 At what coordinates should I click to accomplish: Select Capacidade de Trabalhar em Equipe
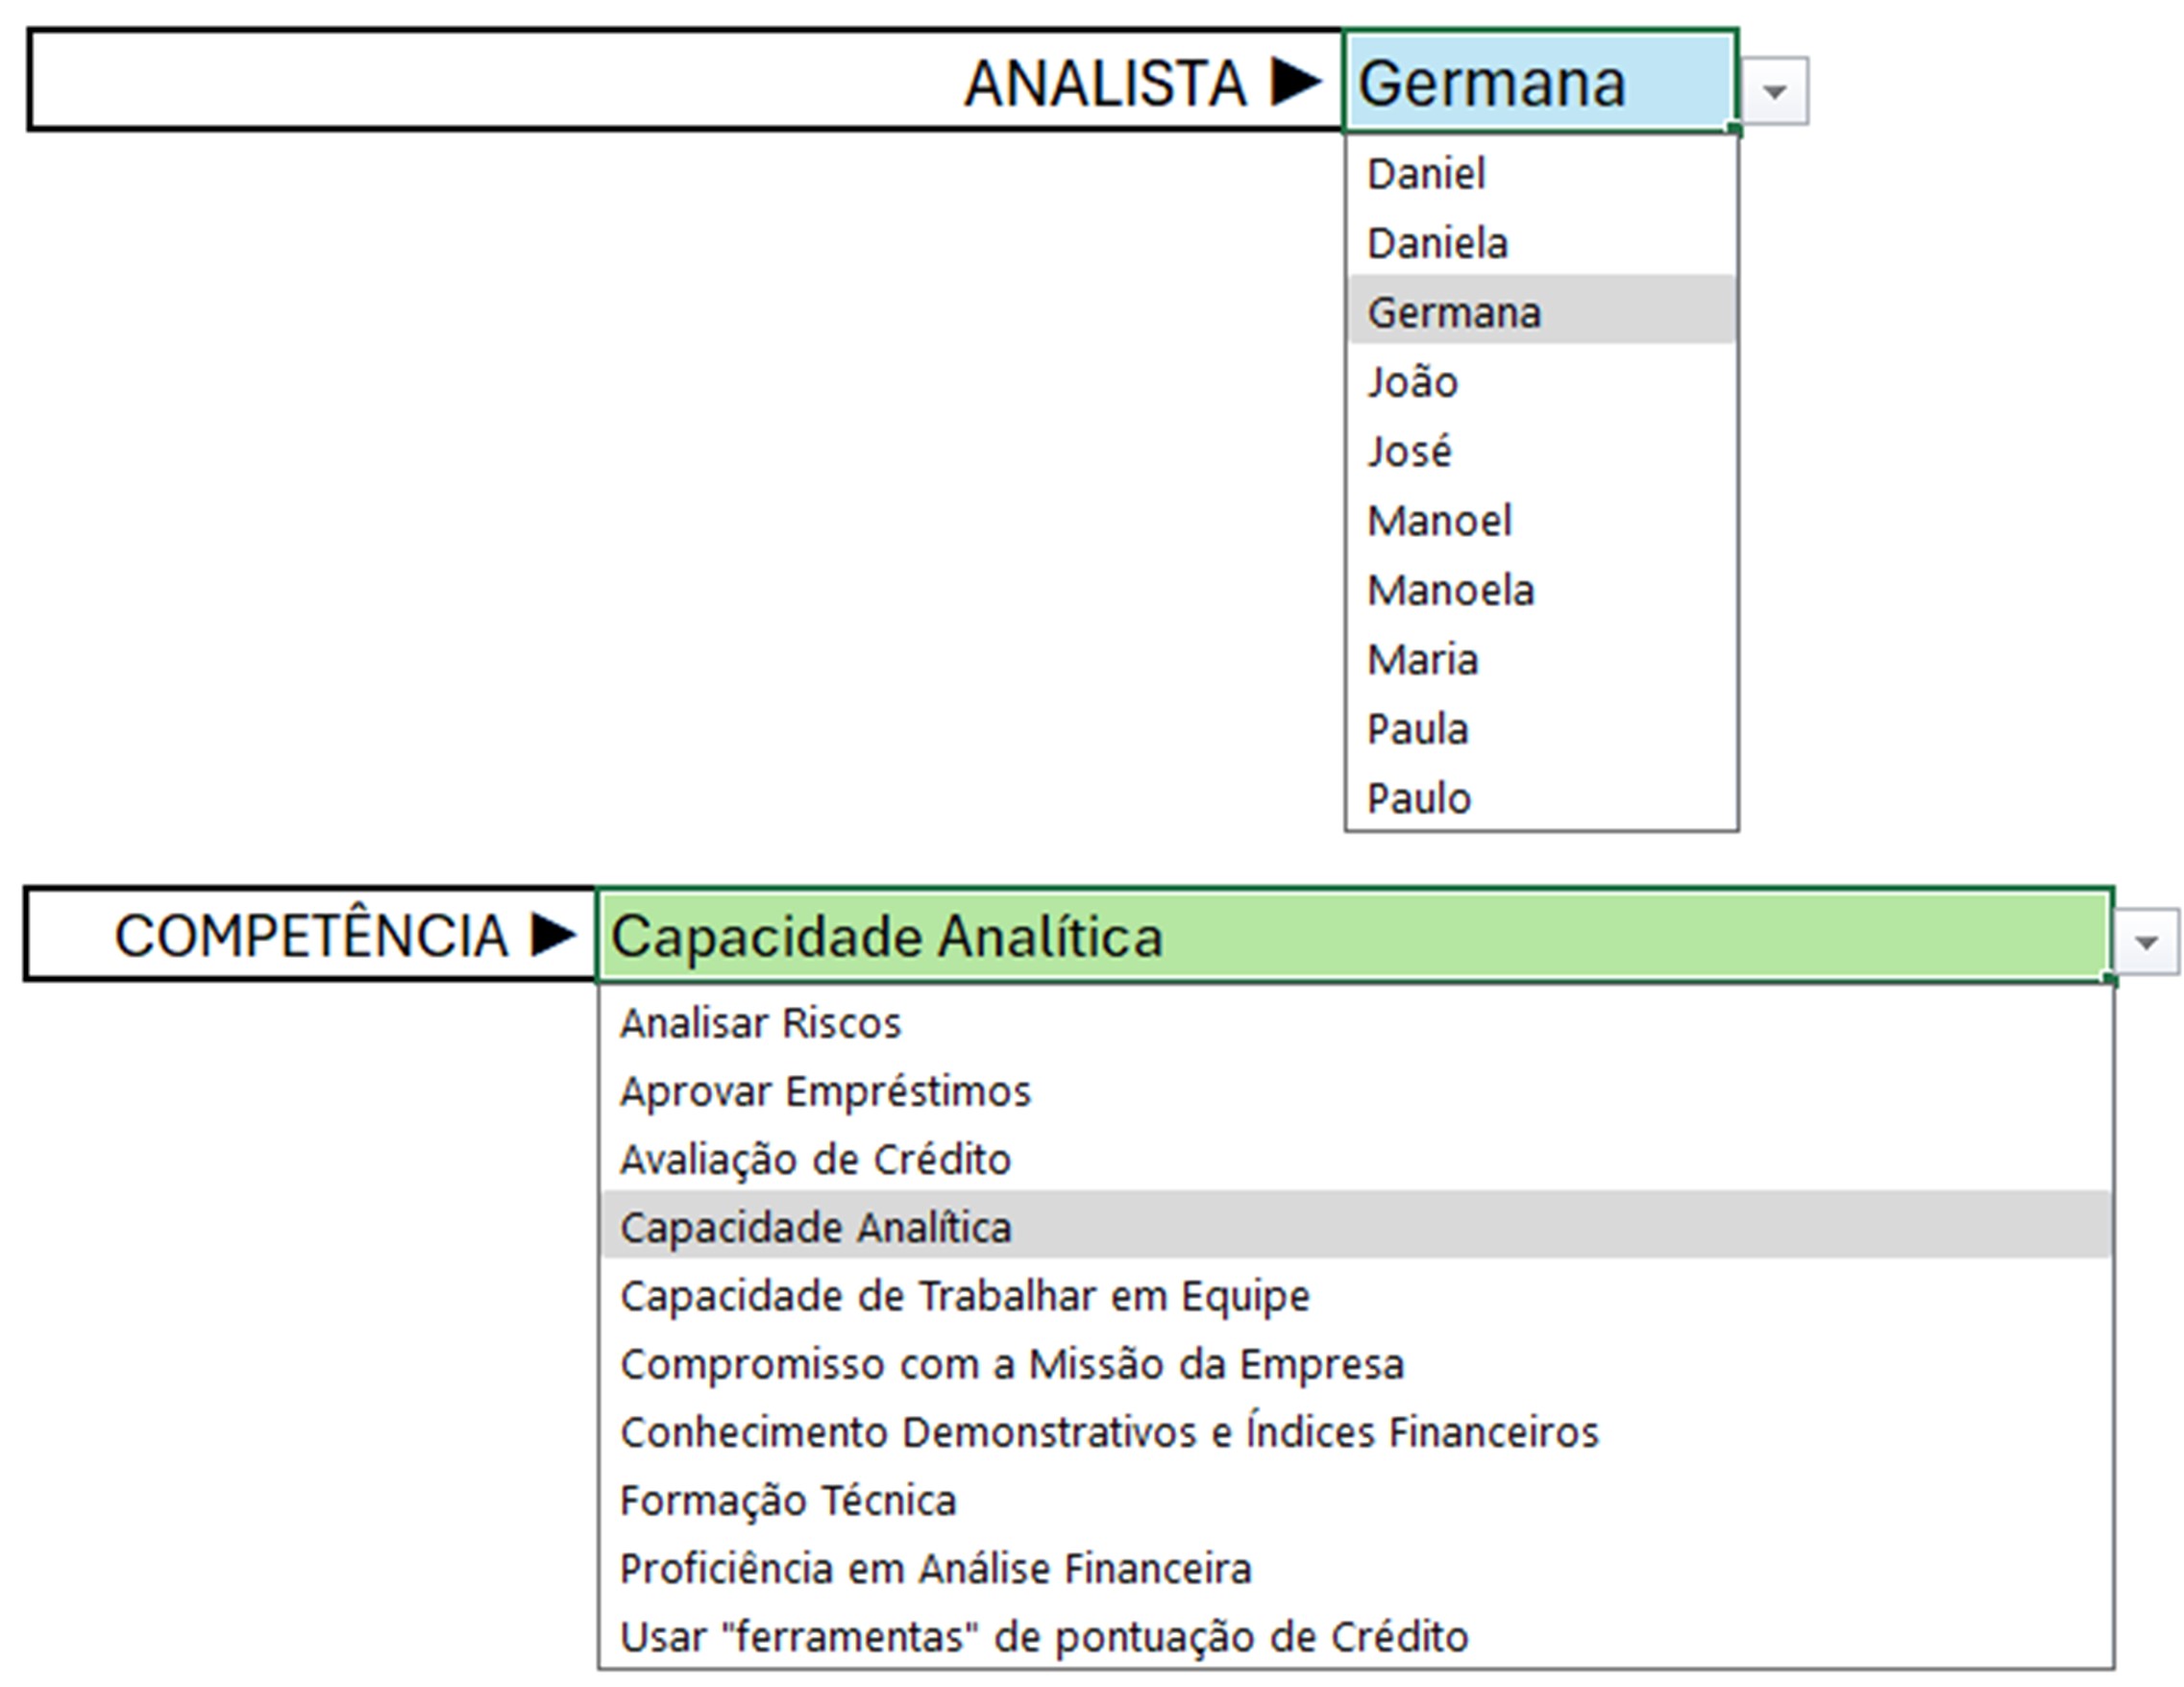(964, 1296)
